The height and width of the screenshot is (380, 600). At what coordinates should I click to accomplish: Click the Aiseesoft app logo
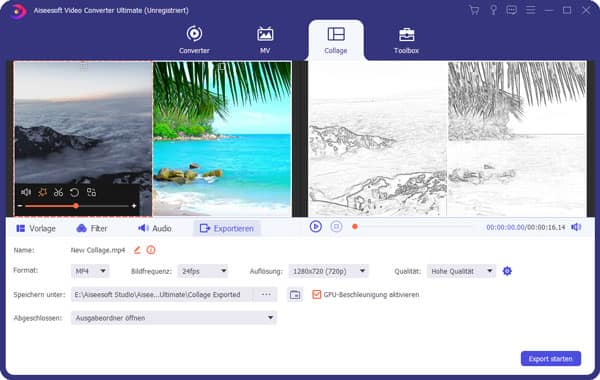[x=17, y=11]
